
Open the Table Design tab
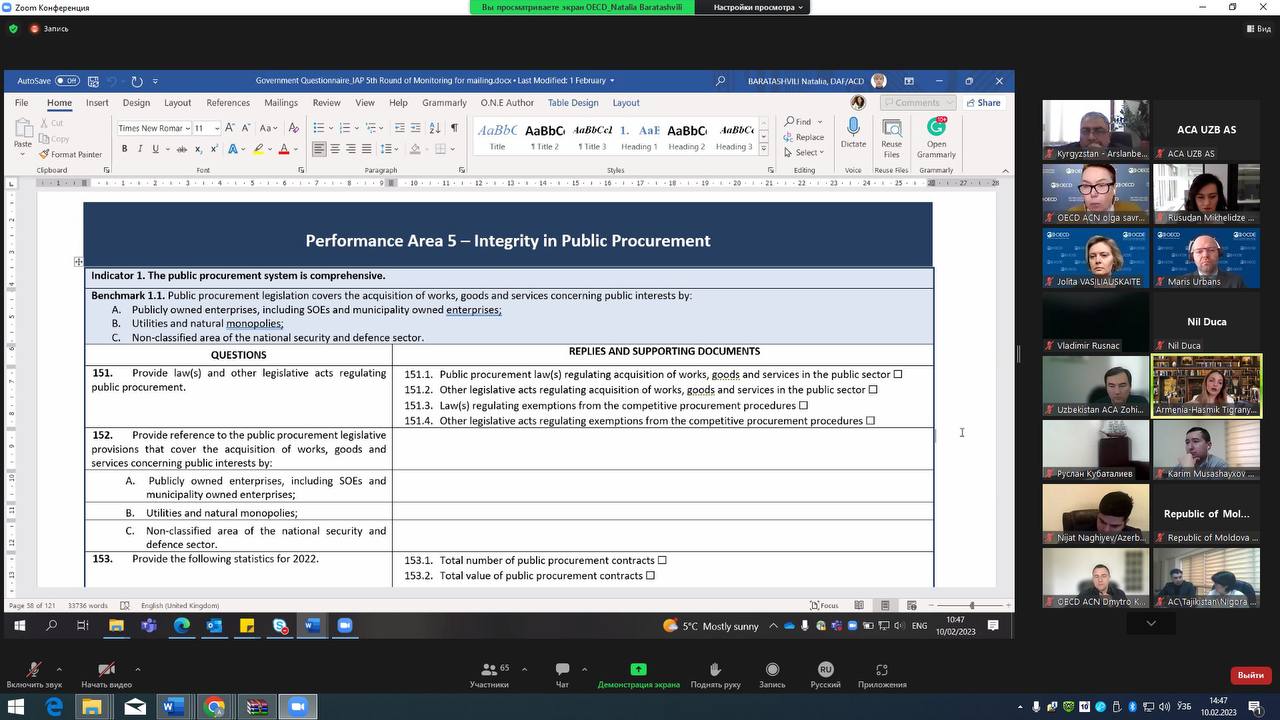[x=572, y=103]
